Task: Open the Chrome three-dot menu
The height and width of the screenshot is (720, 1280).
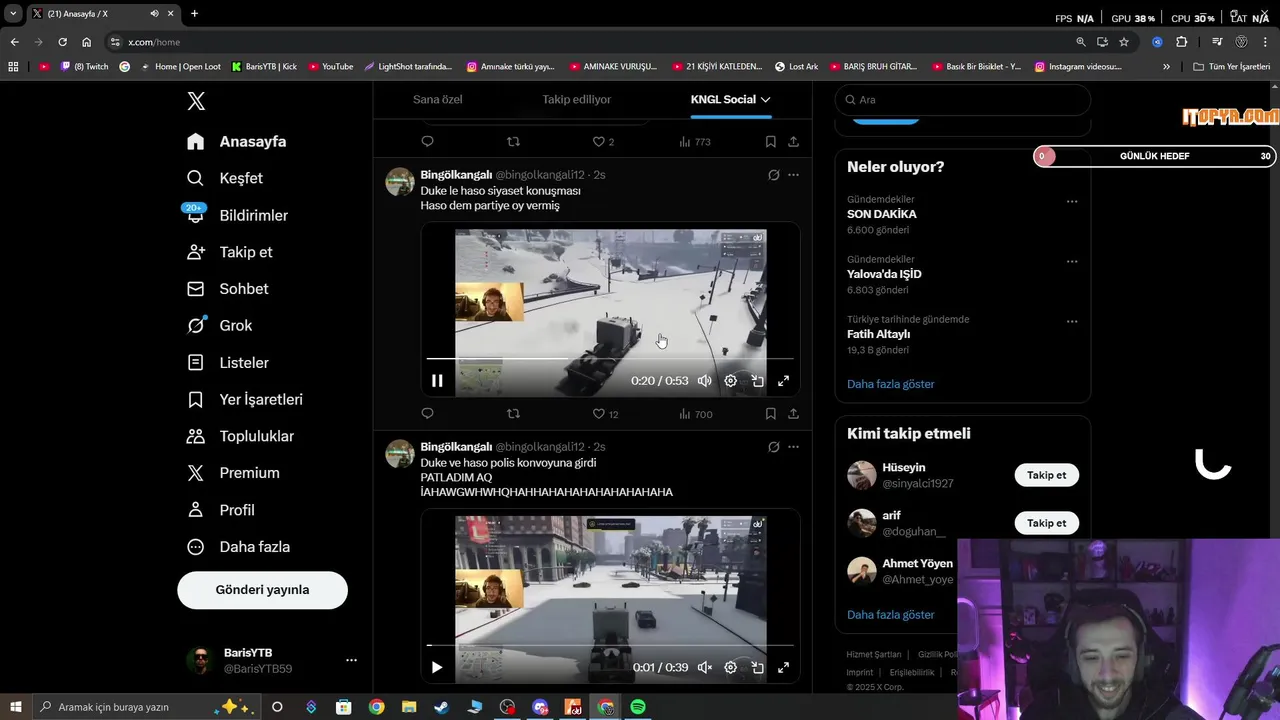Action: 1266,42
